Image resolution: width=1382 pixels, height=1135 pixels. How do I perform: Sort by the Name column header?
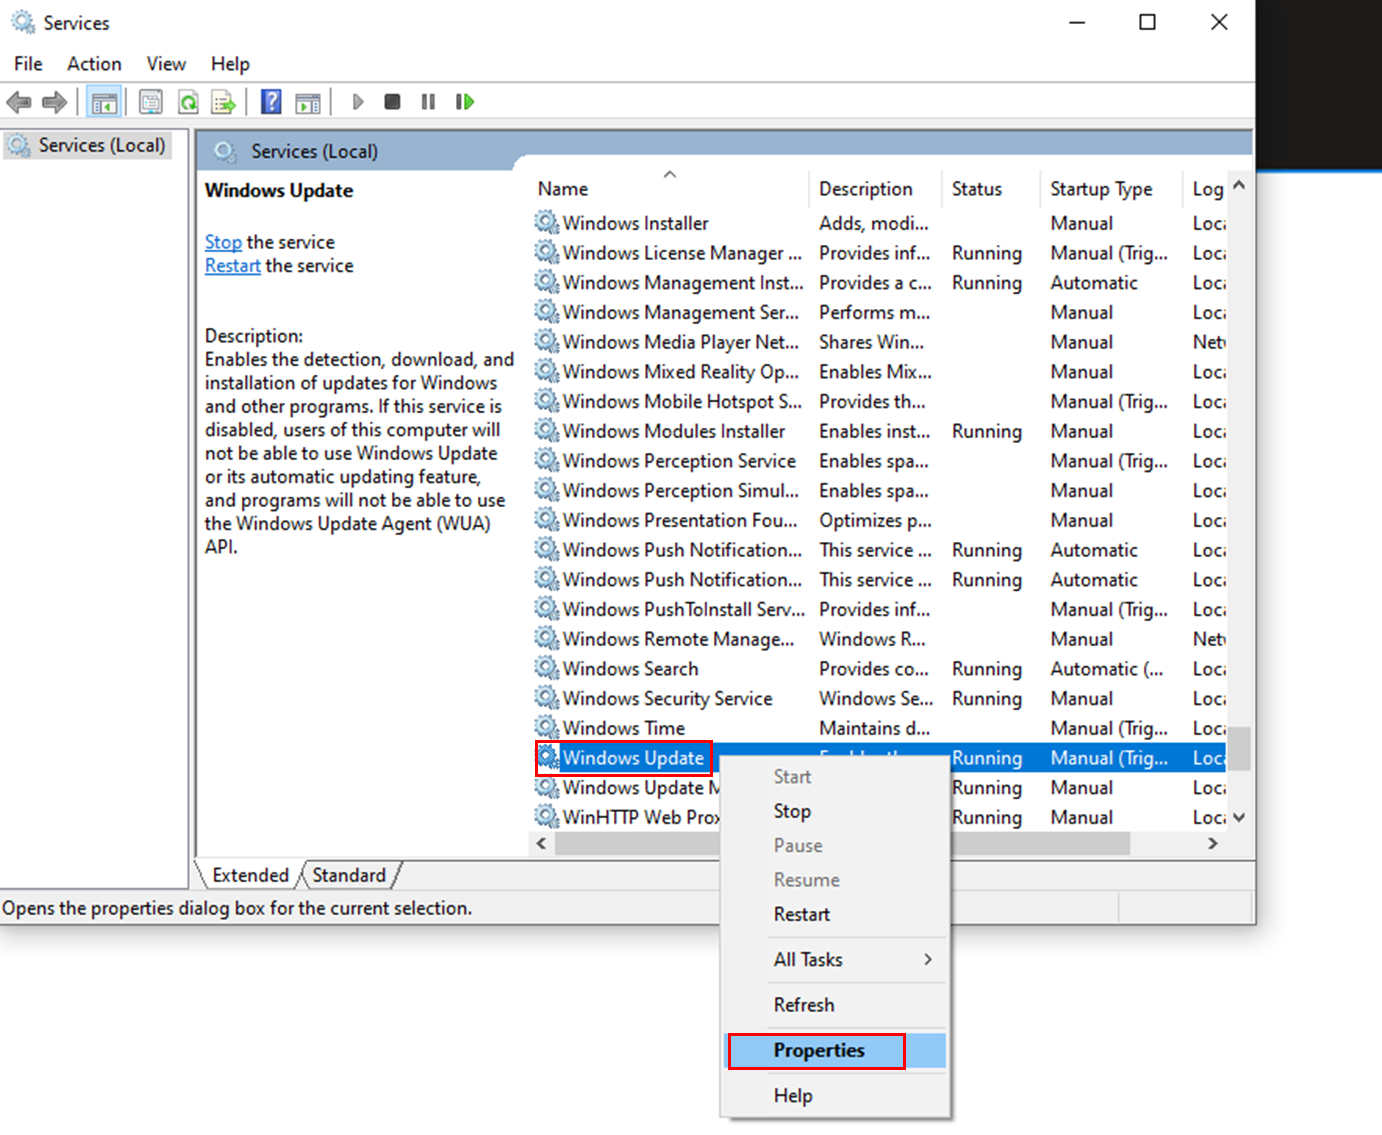click(x=668, y=188)
